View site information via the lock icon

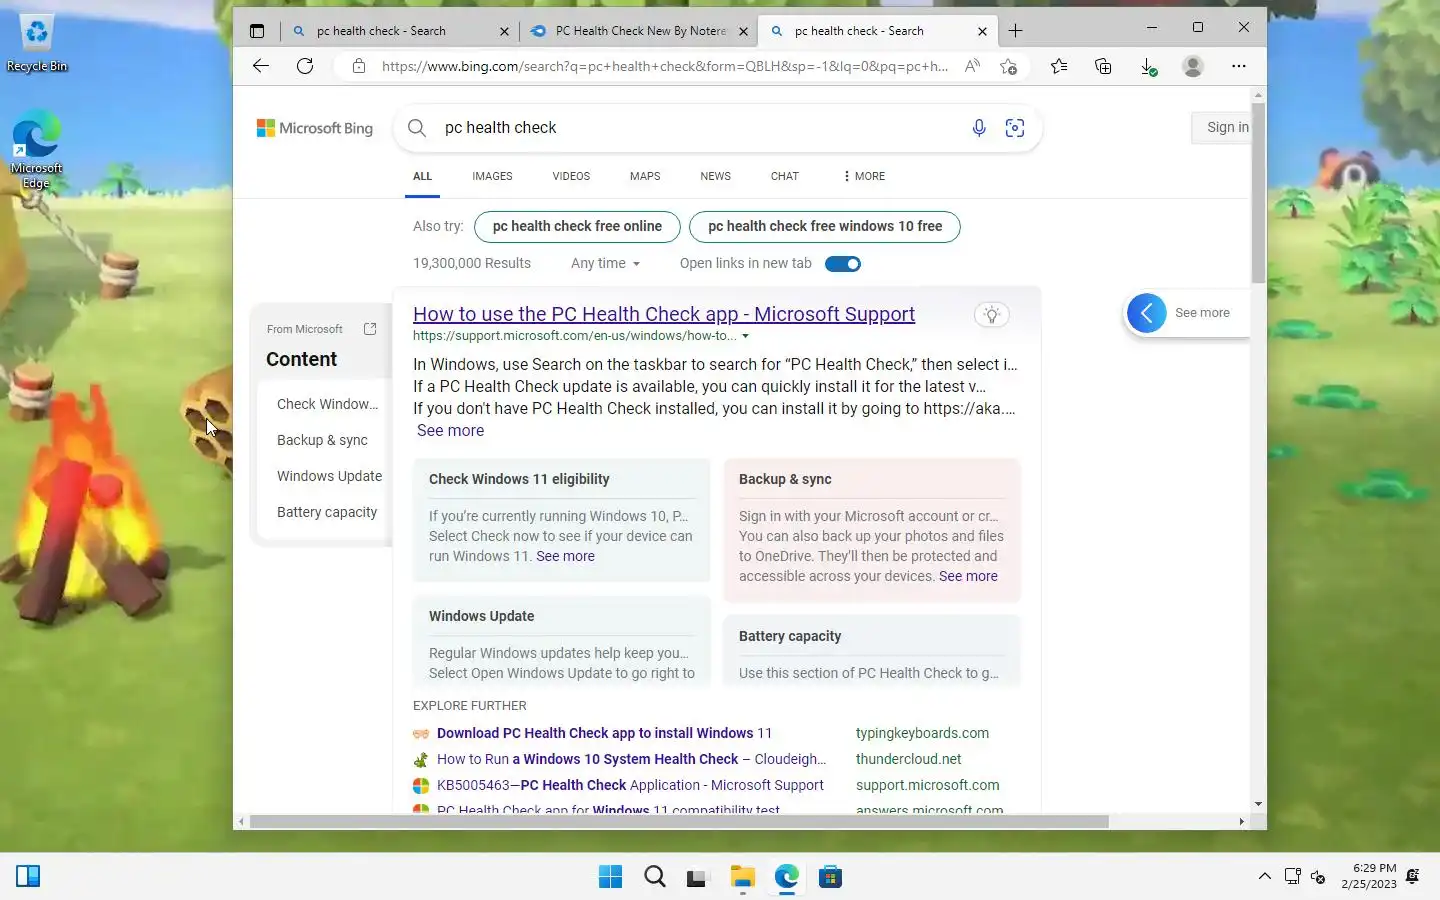pos(359,66)
